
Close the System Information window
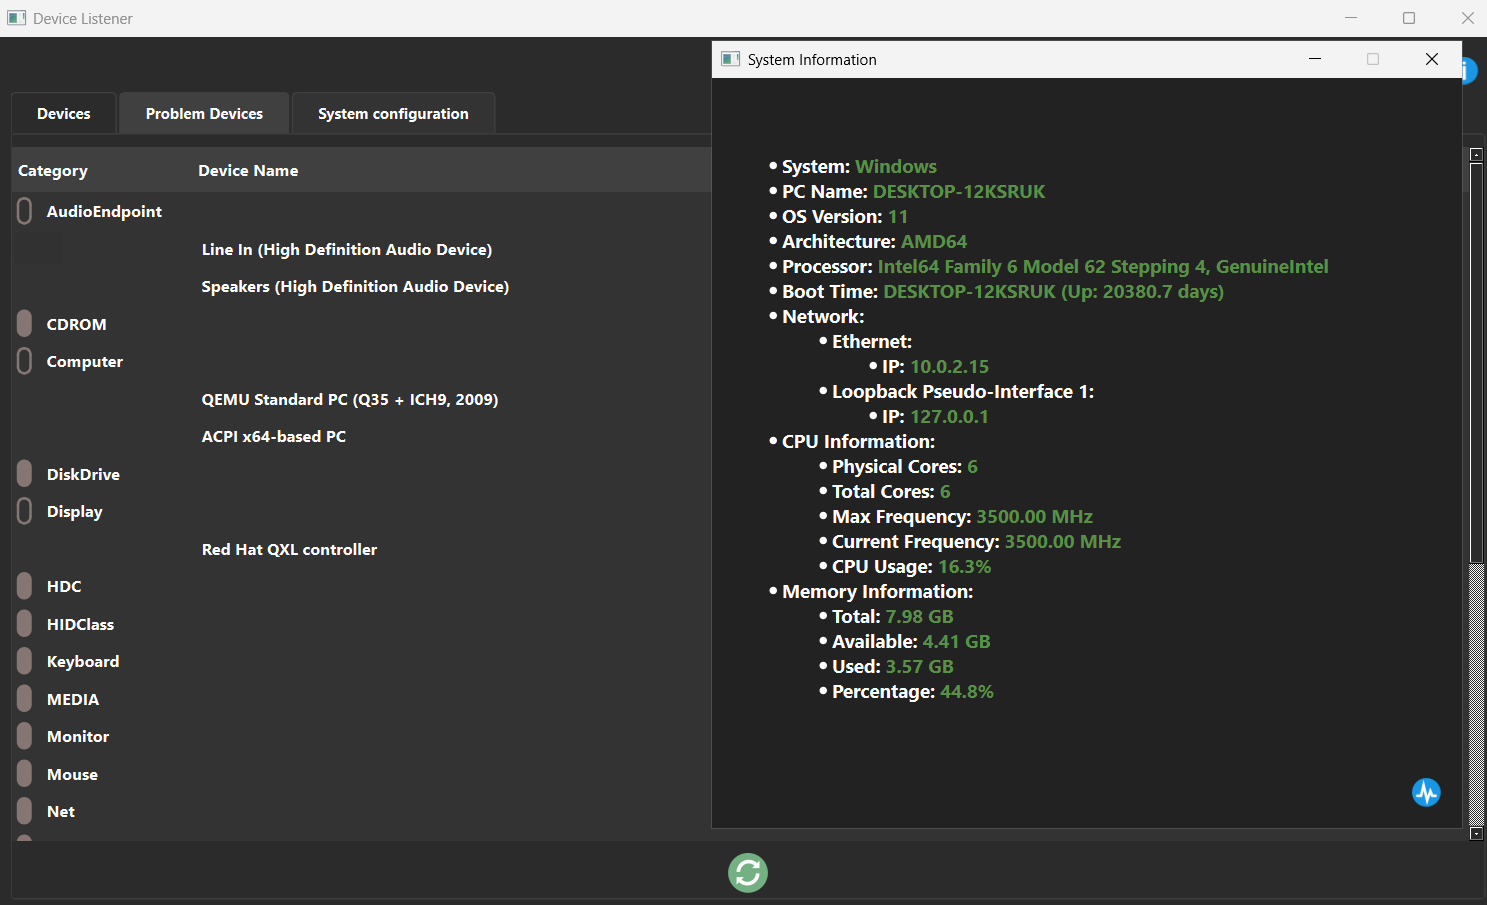tap(1431, 60)
